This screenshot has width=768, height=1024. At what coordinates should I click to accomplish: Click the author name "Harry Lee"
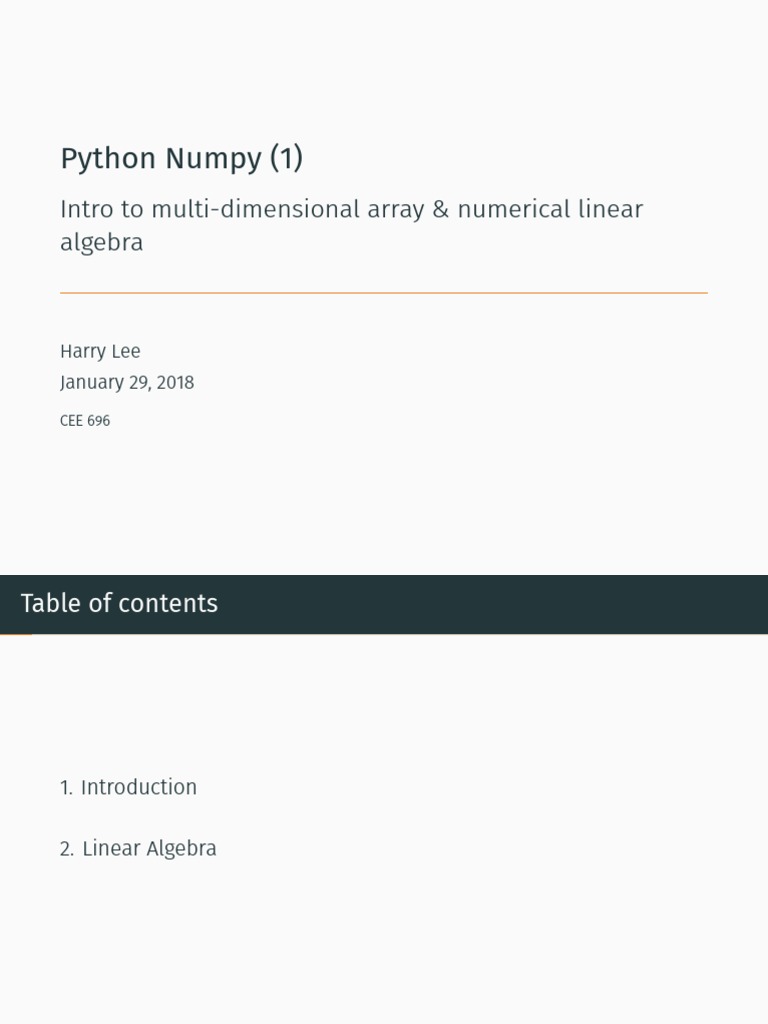point(100,352)
